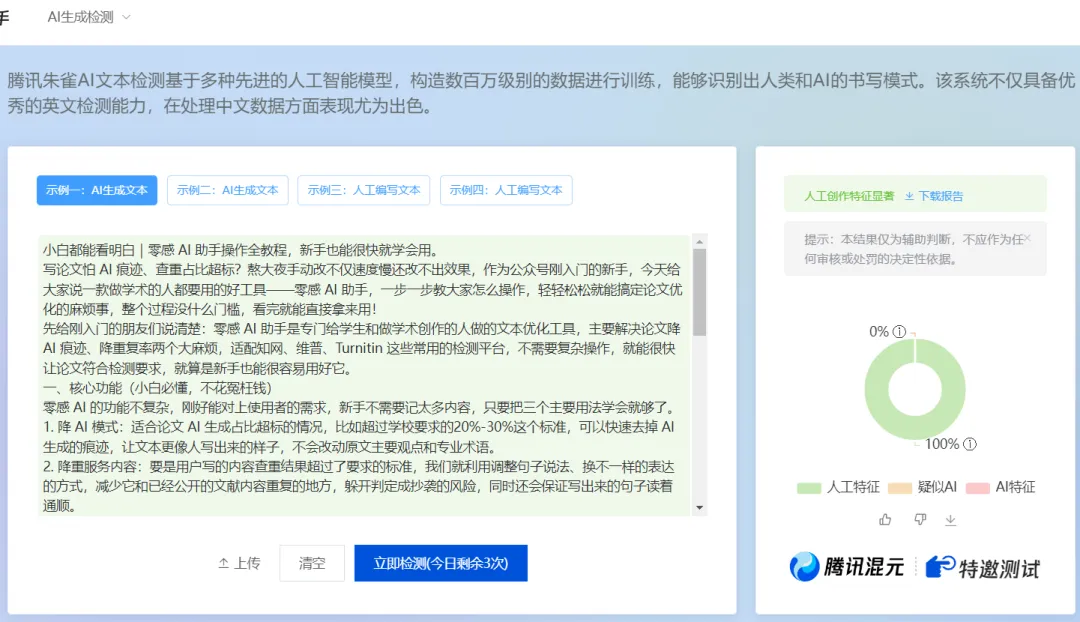Select 示例四：人工编写文本 tab

[x=506, y=190]
